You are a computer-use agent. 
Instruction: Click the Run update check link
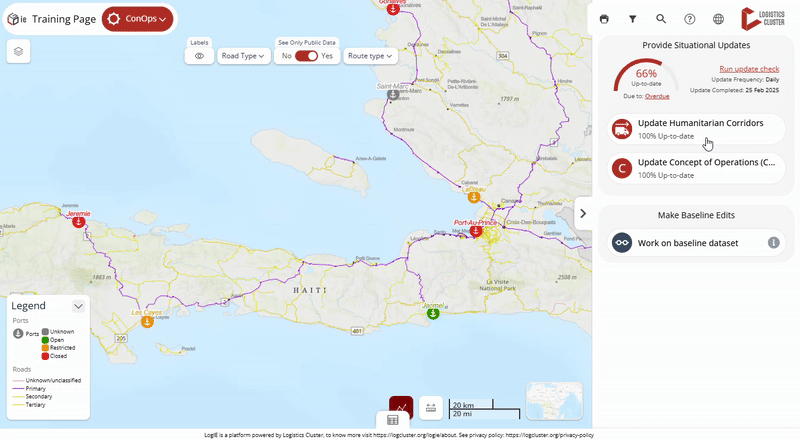749,69
